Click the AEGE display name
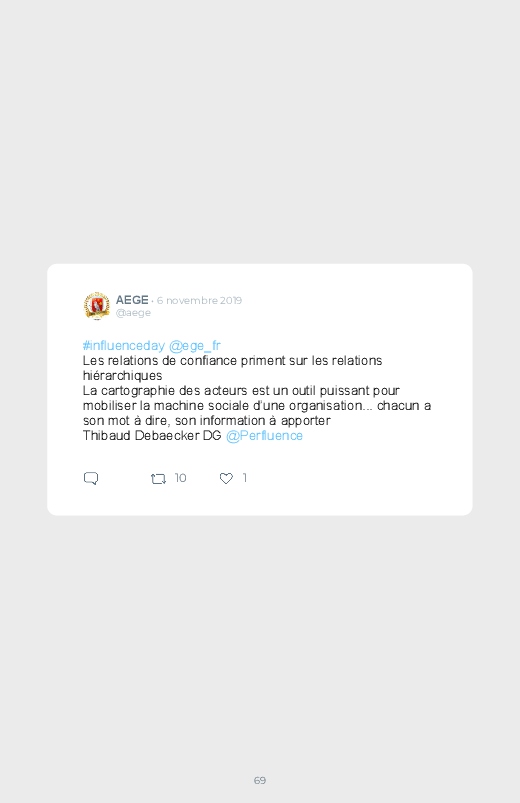This screenshot has height=803, width=520. pyautogui.click(x=132, y=300)
